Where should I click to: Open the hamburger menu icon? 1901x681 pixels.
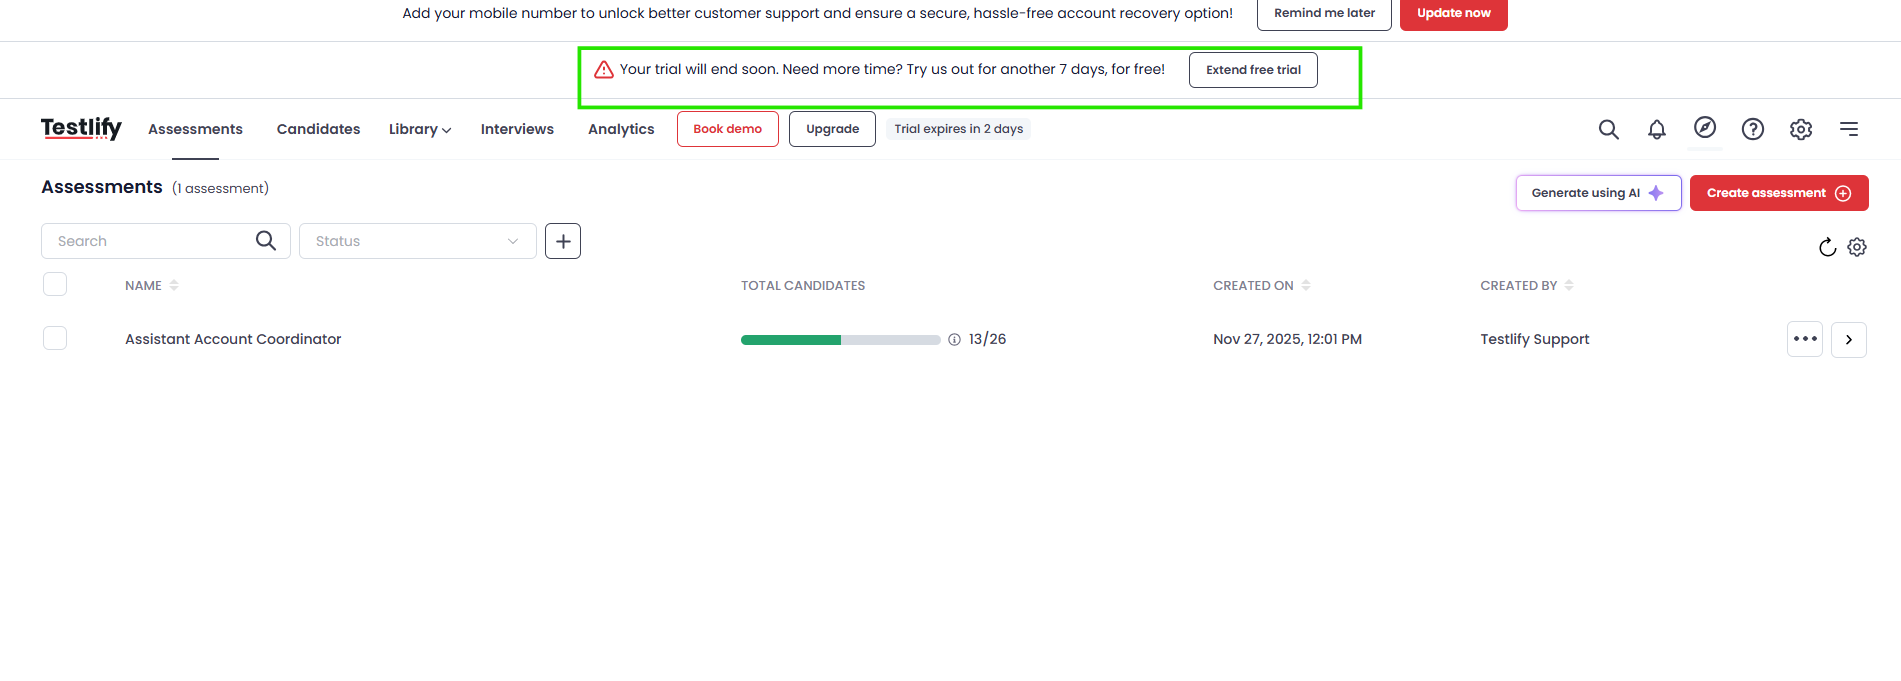coord(1849,129)
